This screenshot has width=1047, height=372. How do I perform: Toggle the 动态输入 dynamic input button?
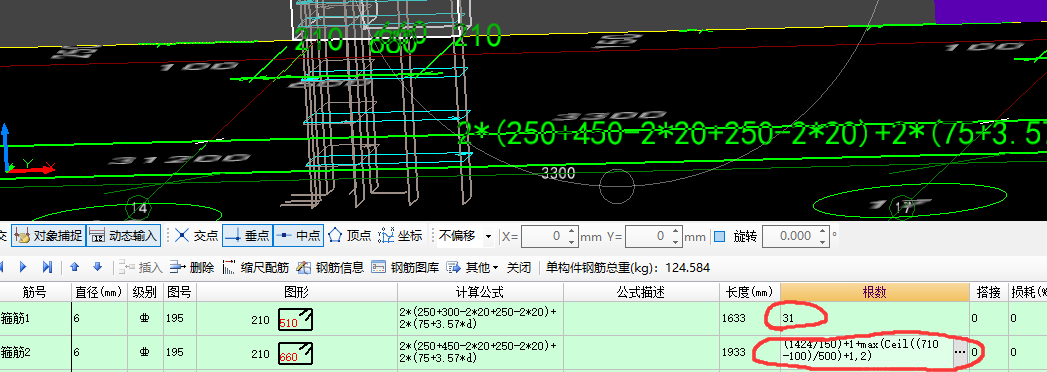point(124,236)
